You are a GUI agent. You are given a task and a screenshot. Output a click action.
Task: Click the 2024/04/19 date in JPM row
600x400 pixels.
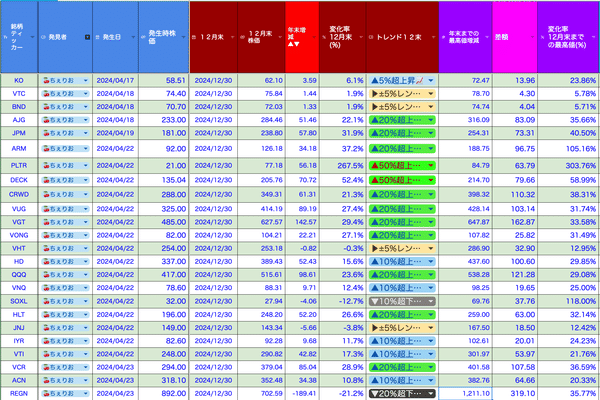coord(115,133)
